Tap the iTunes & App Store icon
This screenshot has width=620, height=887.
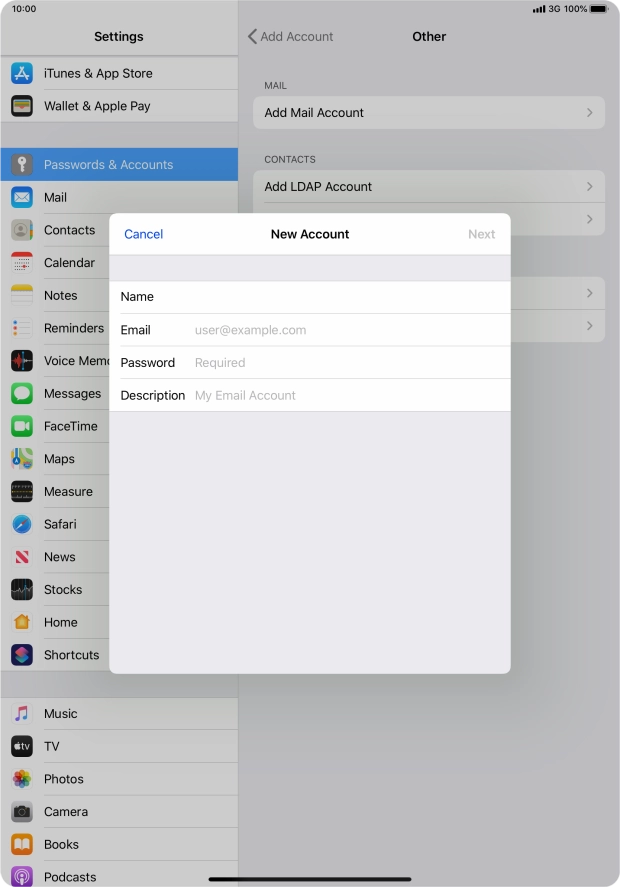pyautogui.click(x=22, y=73)
